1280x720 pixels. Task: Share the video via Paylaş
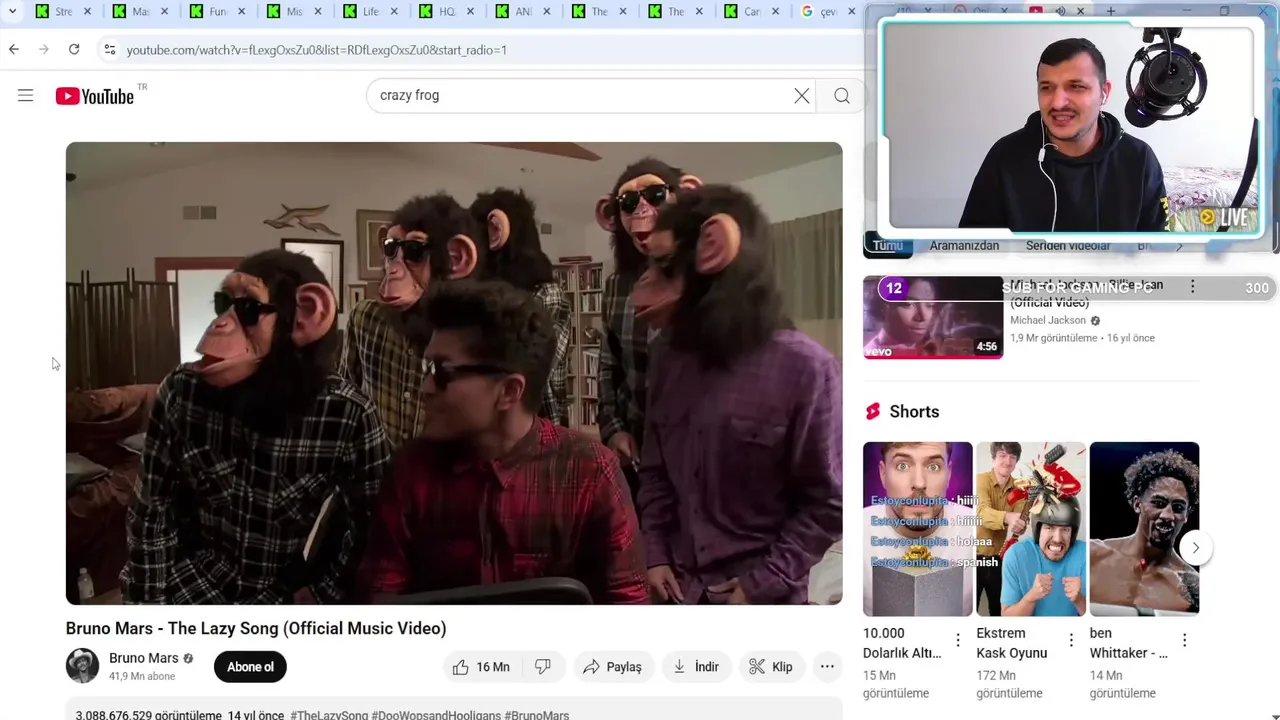click(612, 667)
